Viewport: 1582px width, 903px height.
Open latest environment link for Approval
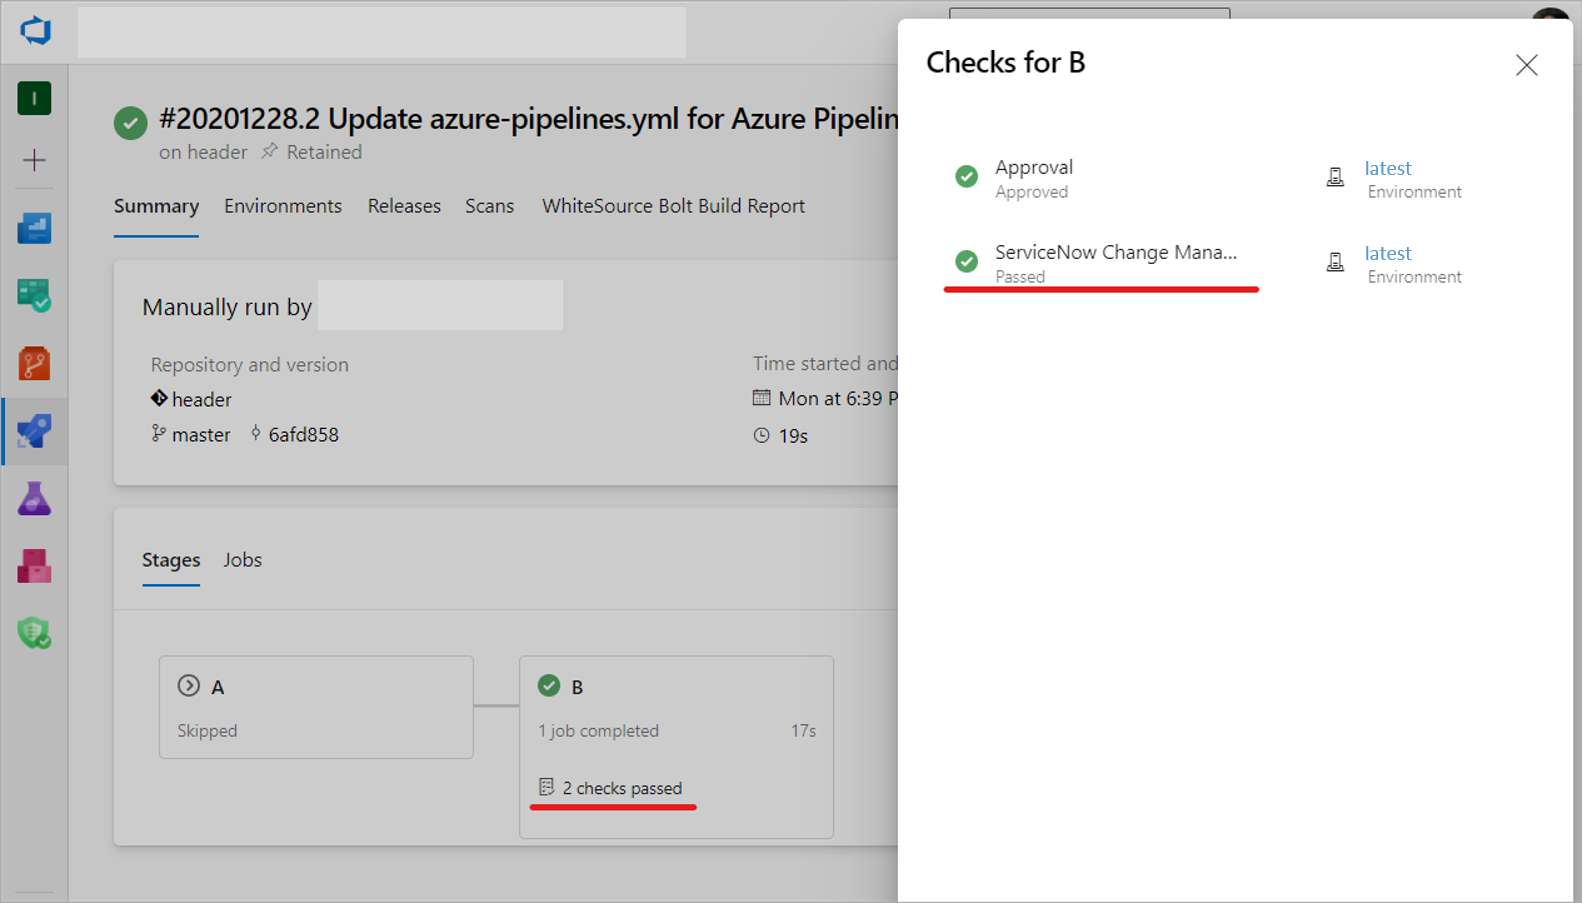1388,168
